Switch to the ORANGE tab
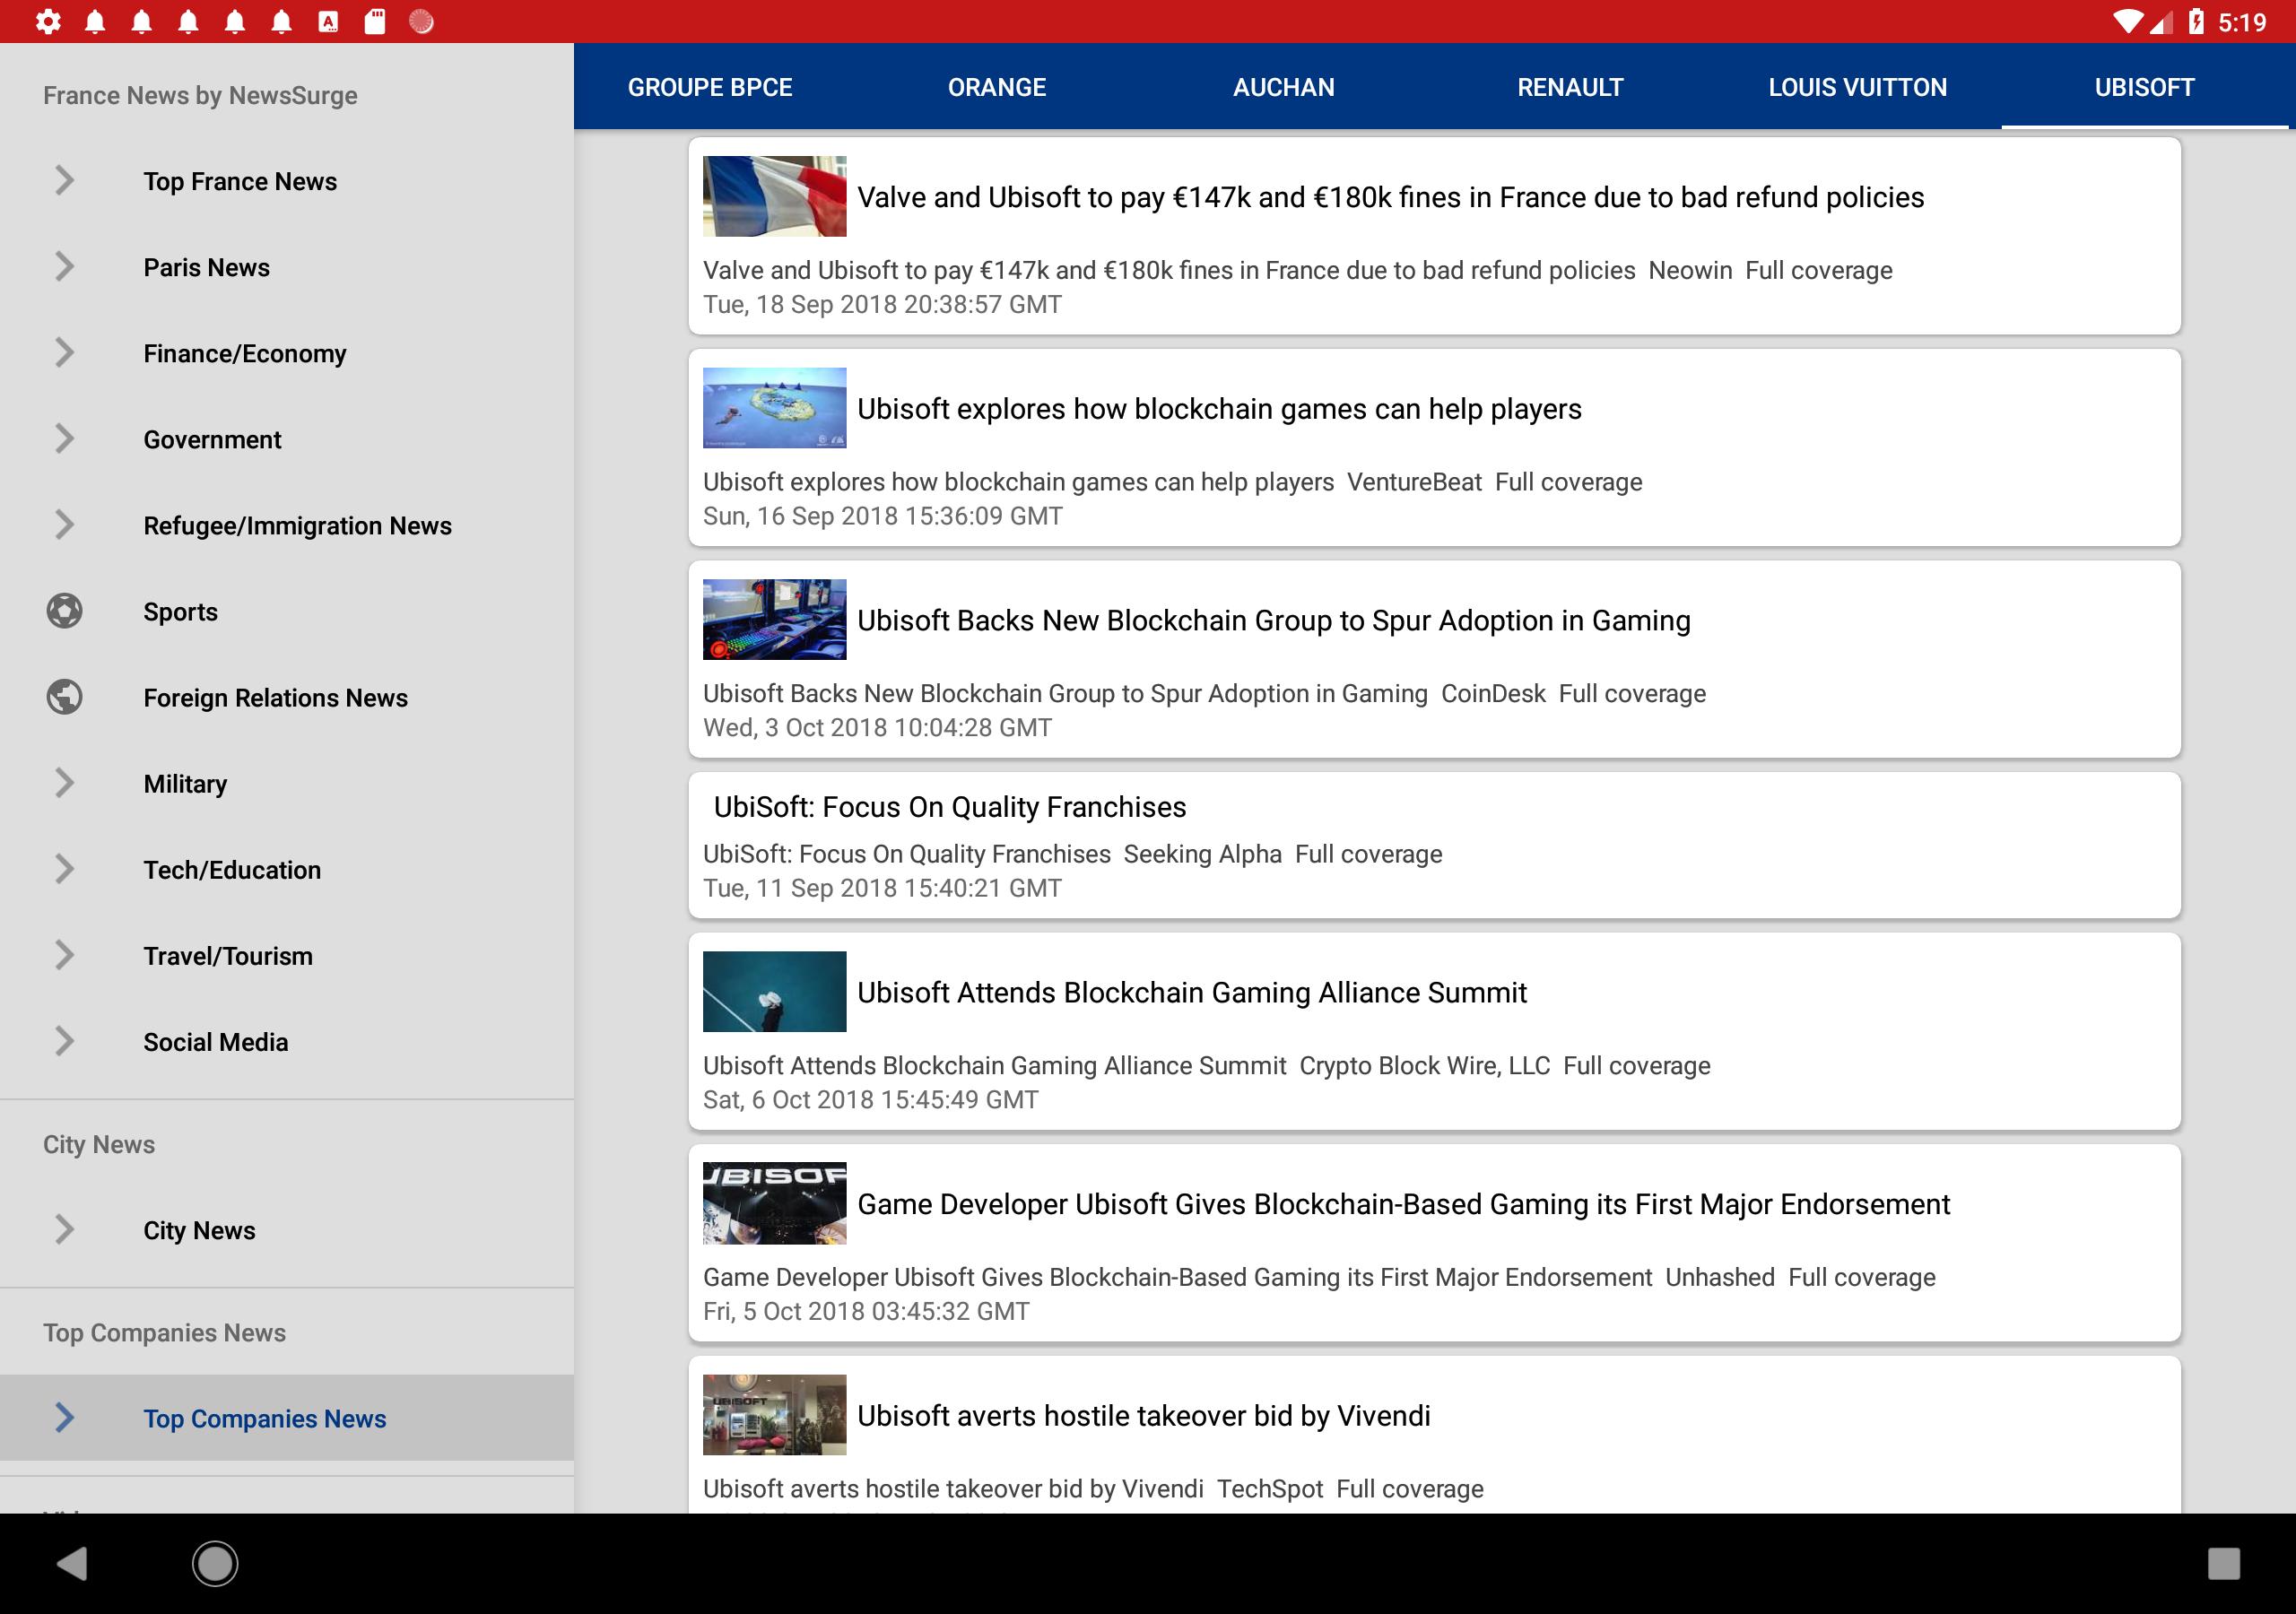Viewport: 2296px width, 1614px height. click(997, 87)
